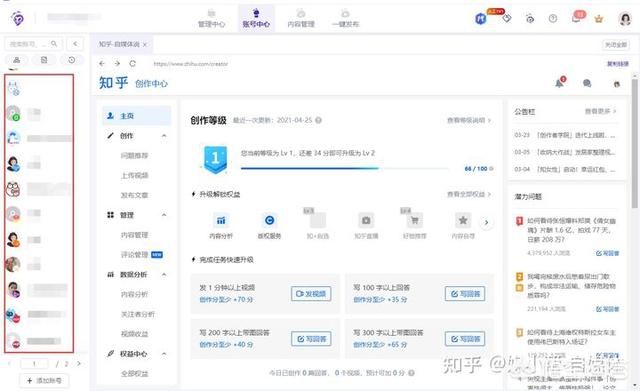
Task: Open 查看等级说明 link
Action: coord(469,120)
